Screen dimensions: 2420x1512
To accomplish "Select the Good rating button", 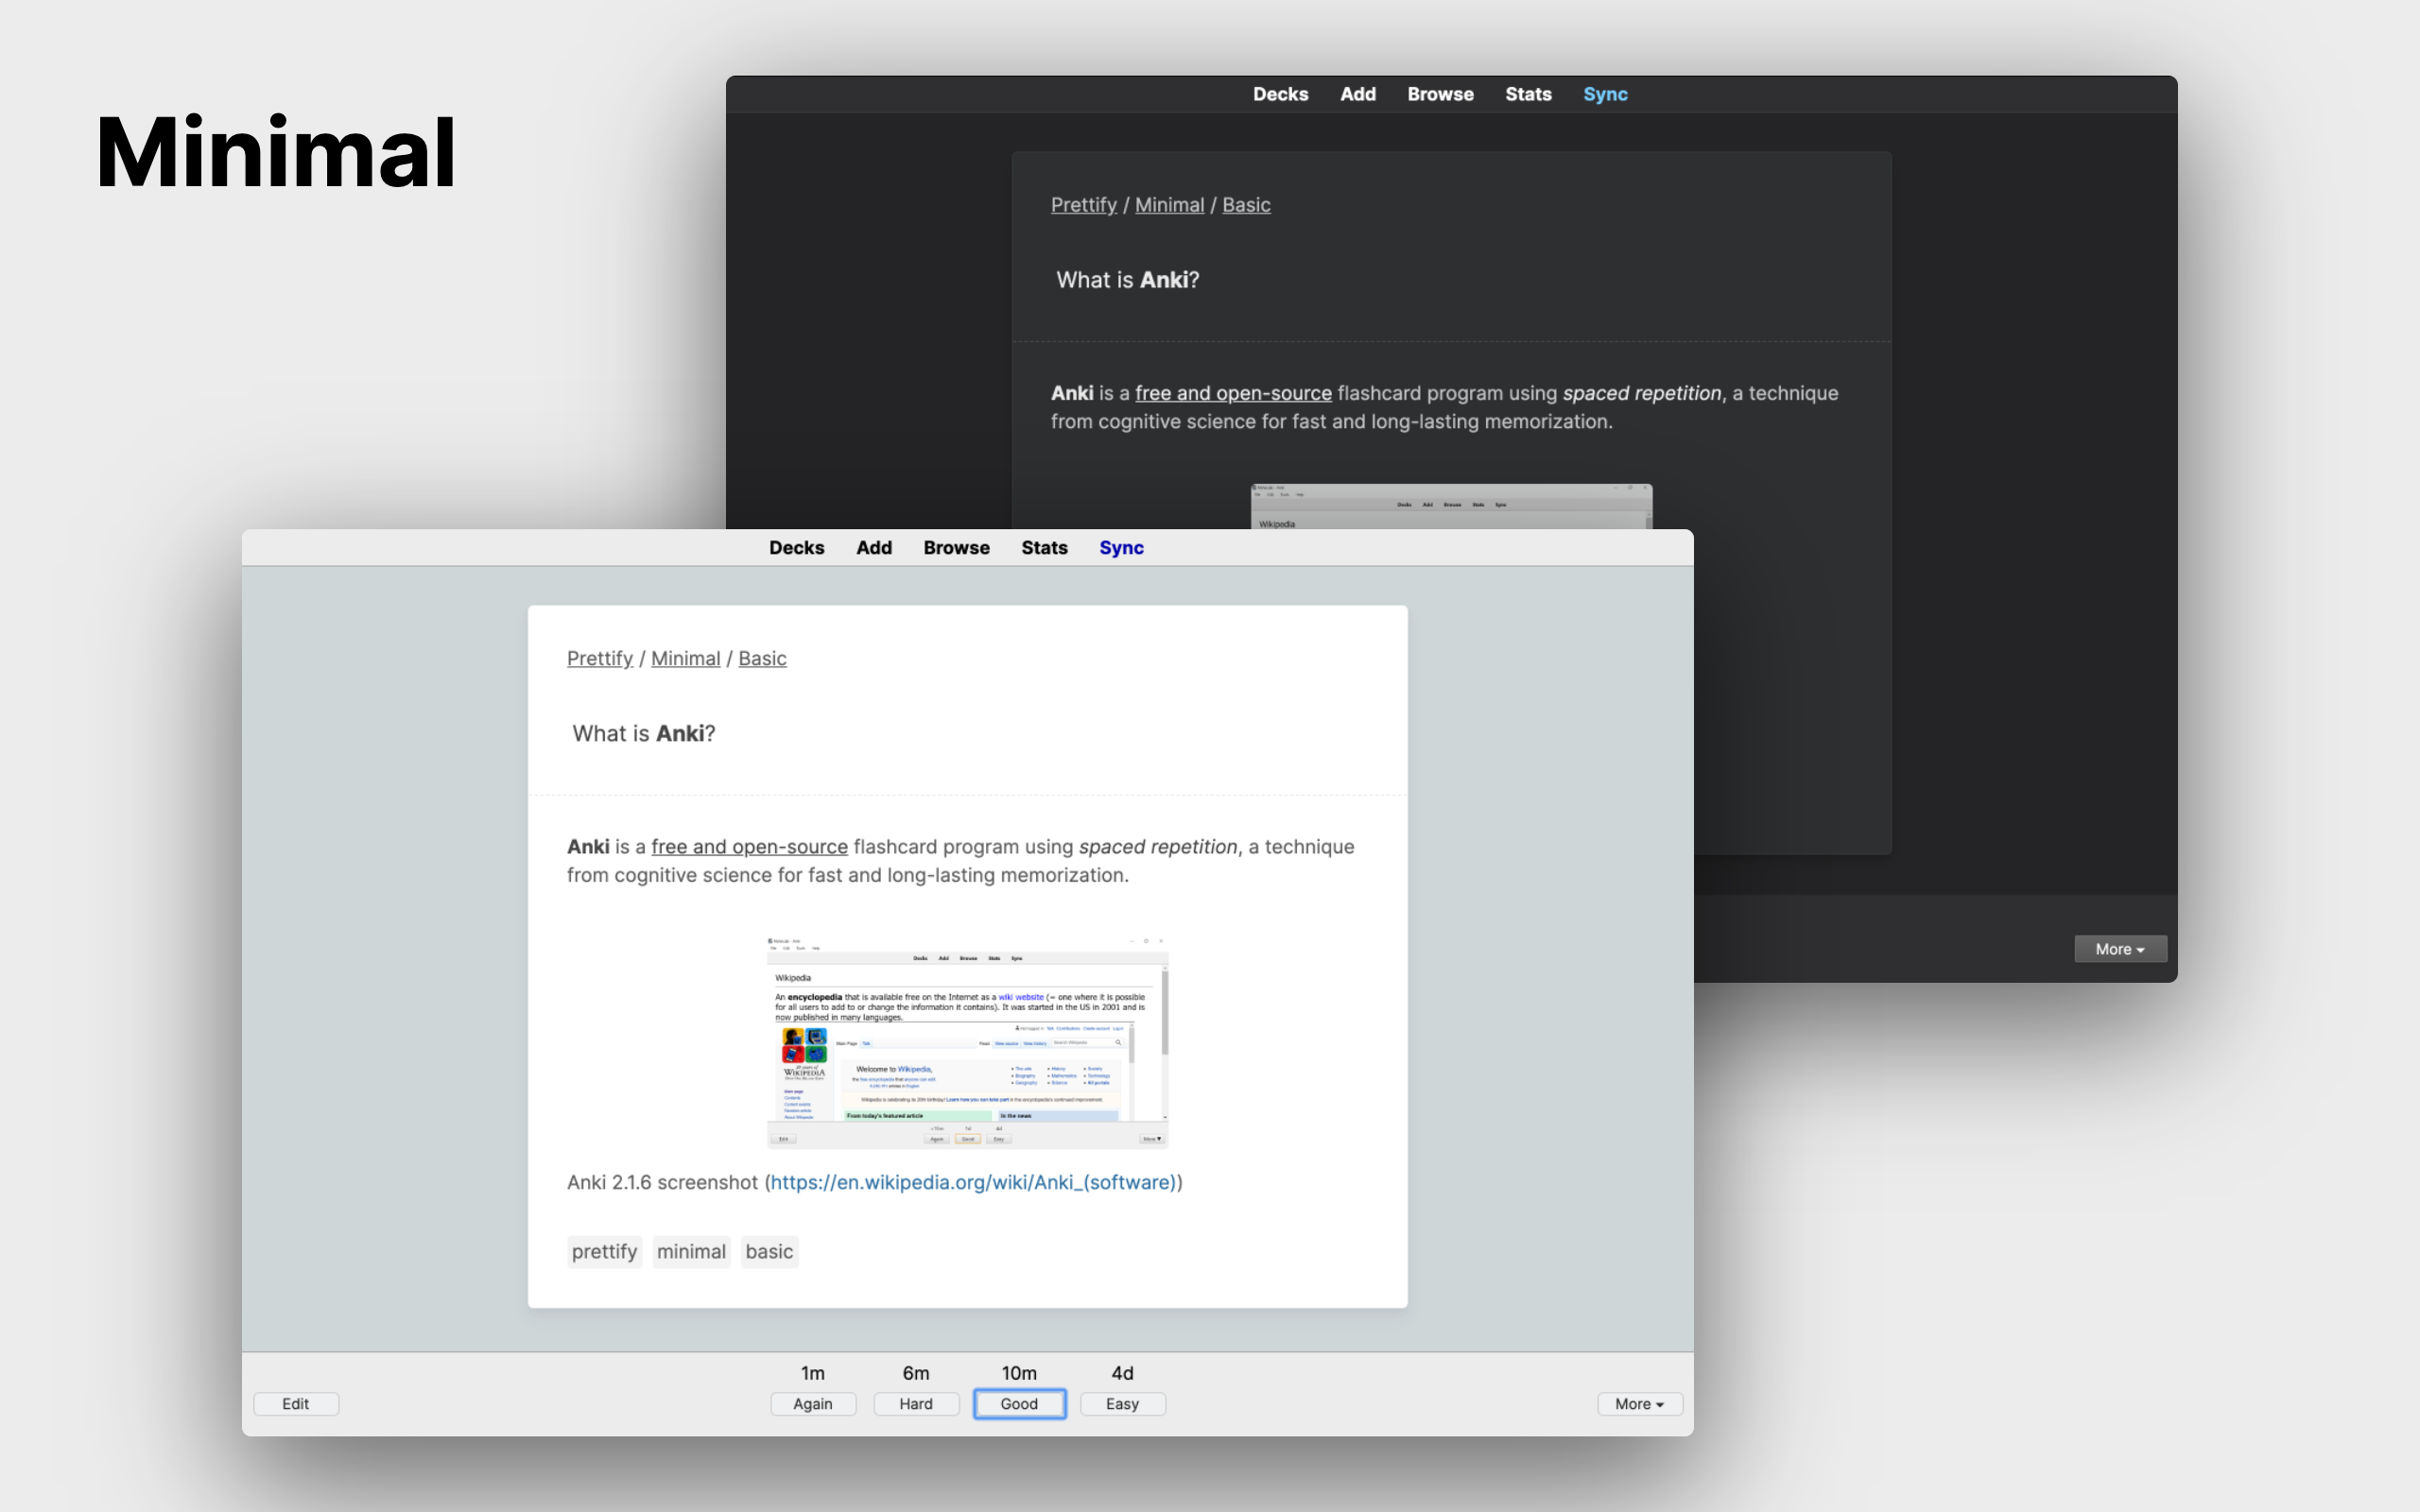I will (x=1017, y=1404).
